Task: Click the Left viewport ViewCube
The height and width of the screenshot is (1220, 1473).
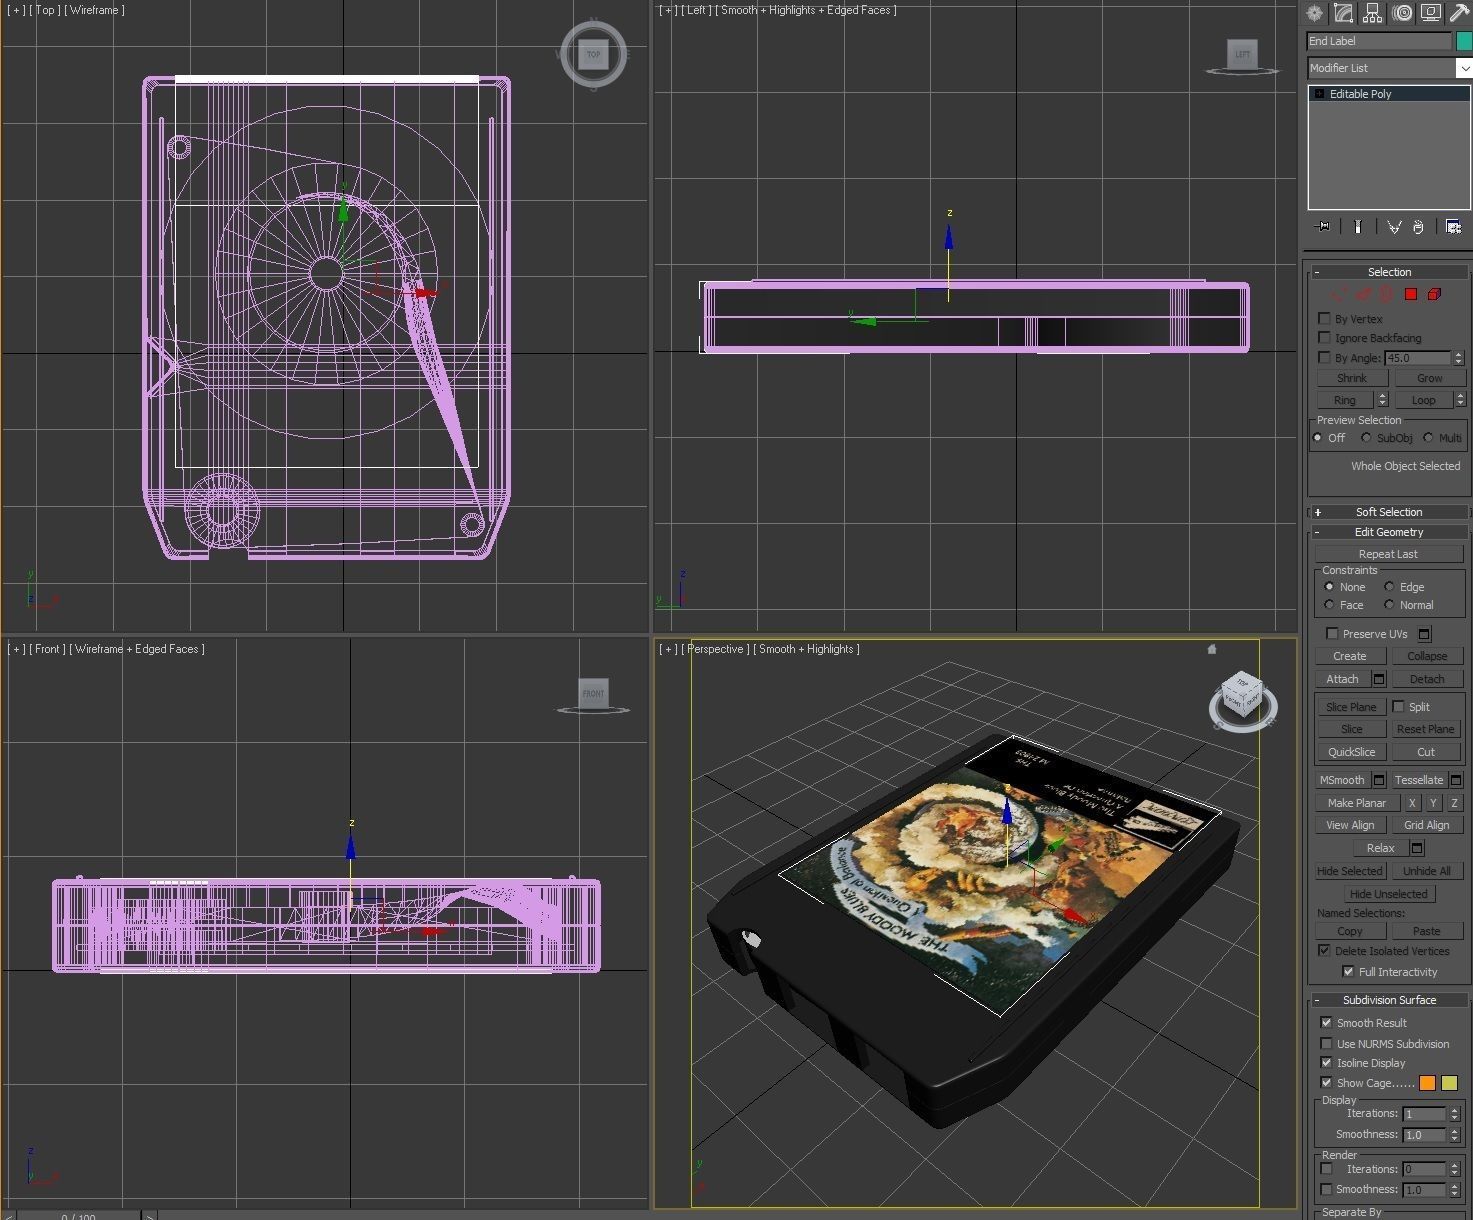Action: pos(1242,55)
